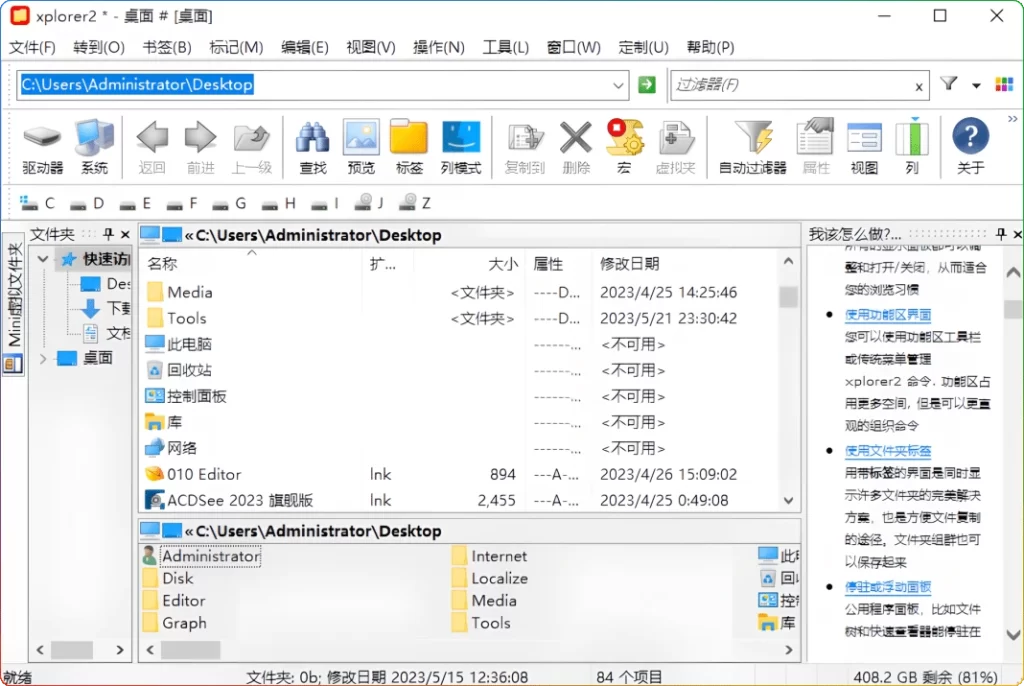The width and height of the screenshot is (1024, 686).
Task: Expand the toolbar overflow chevron
Action: (x=1012, y=119)
